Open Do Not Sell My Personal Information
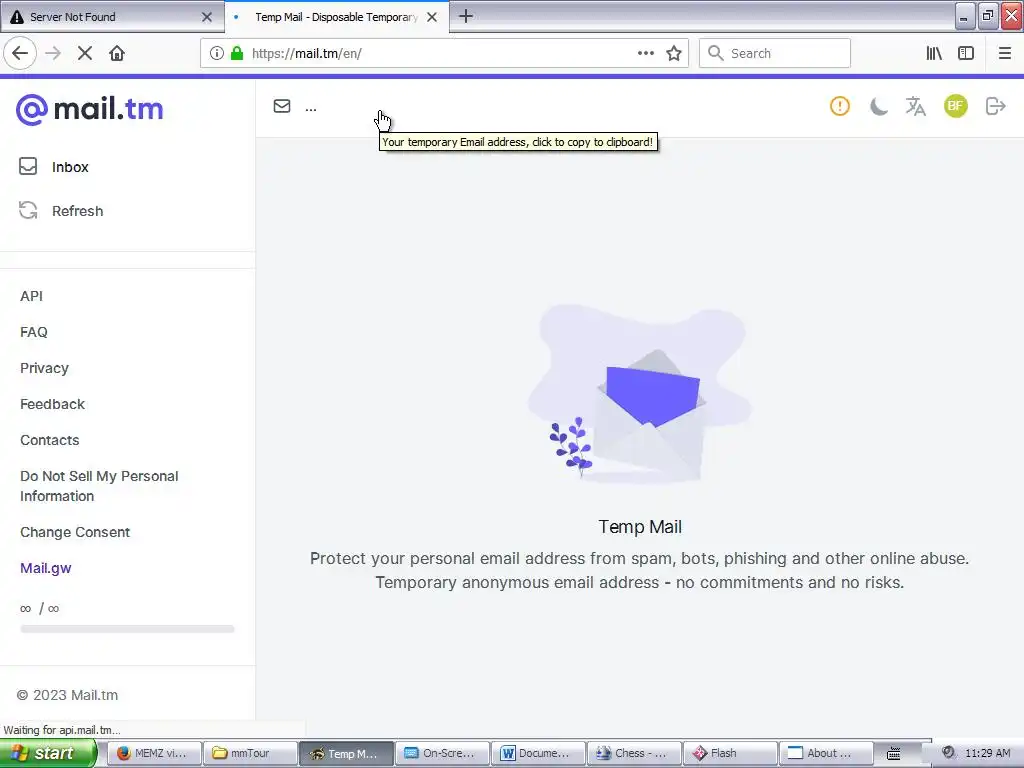Screen dimensions: 1024x768 99,486
